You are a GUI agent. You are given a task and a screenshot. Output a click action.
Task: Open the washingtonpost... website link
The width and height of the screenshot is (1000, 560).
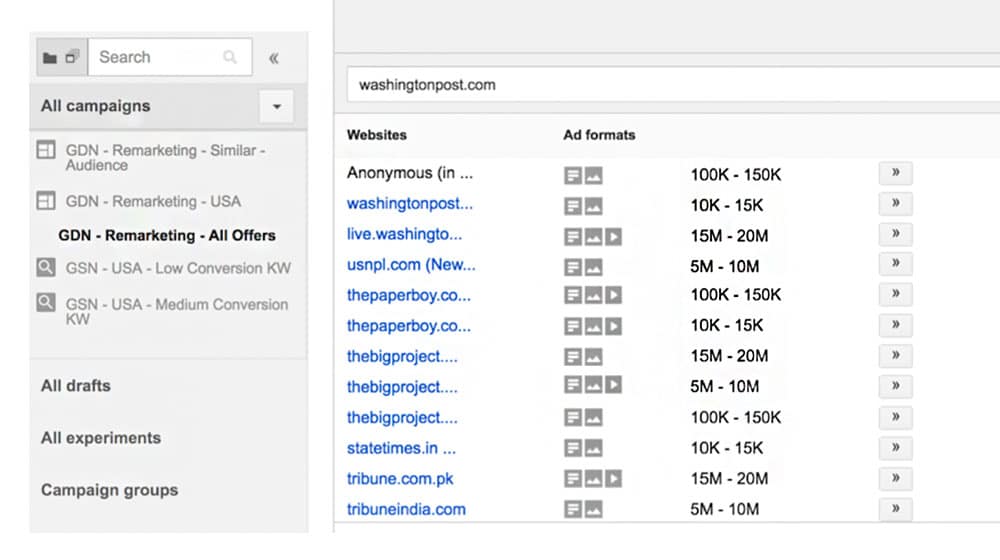pyautogui.click(x=409, y=204)
